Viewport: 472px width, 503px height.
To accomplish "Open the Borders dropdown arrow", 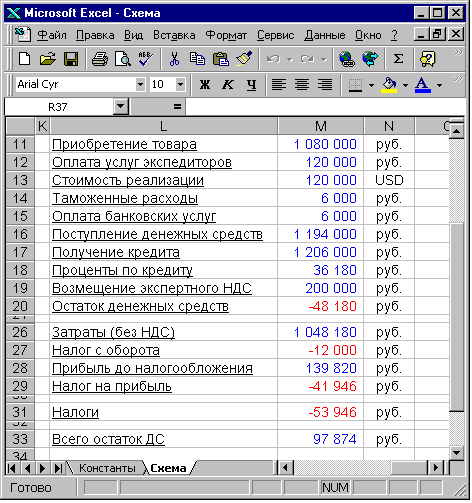I will [x=371, y=85].
